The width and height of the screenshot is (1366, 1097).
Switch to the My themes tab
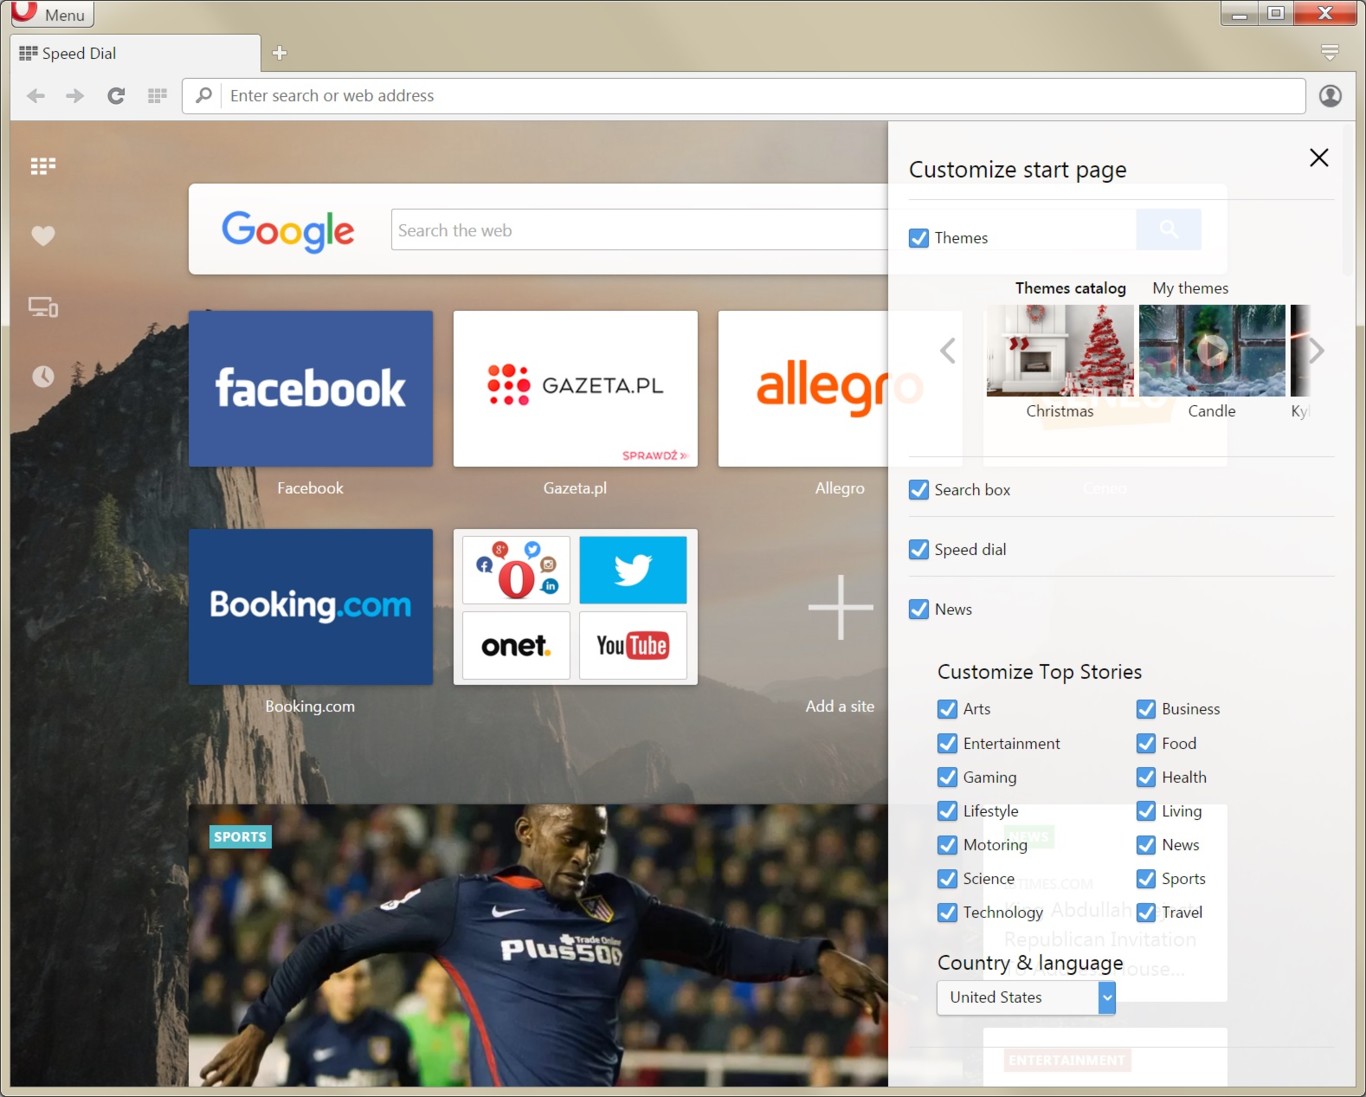click(1190, 288)
